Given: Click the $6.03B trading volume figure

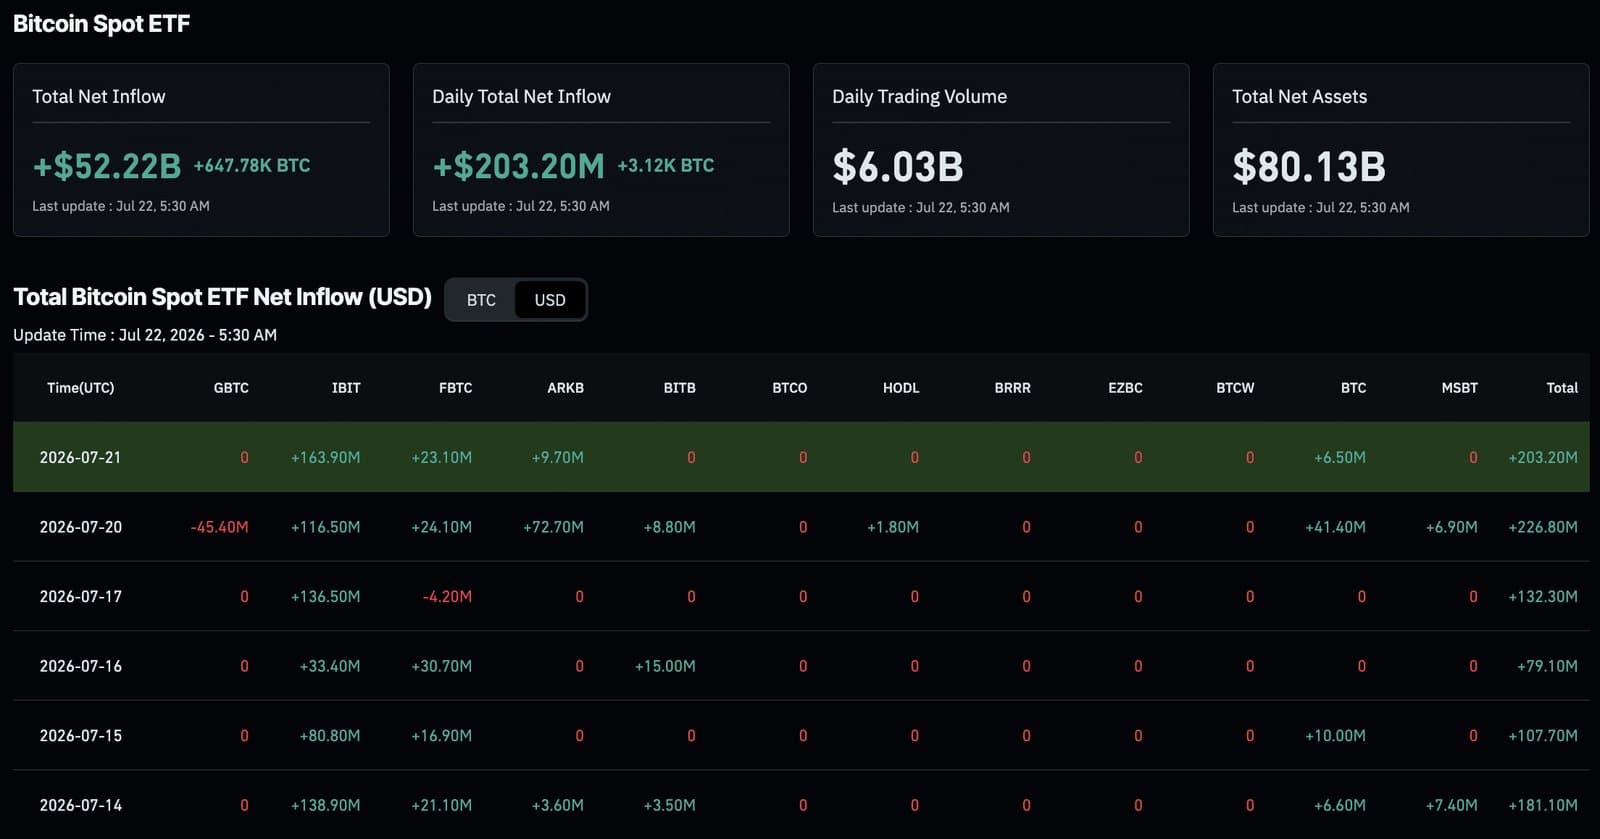Looking at the screenshot, I should (898, 167).
